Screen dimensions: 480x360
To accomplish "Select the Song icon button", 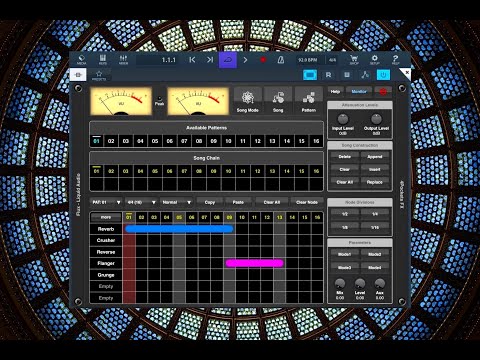I will tap(278, 100).
